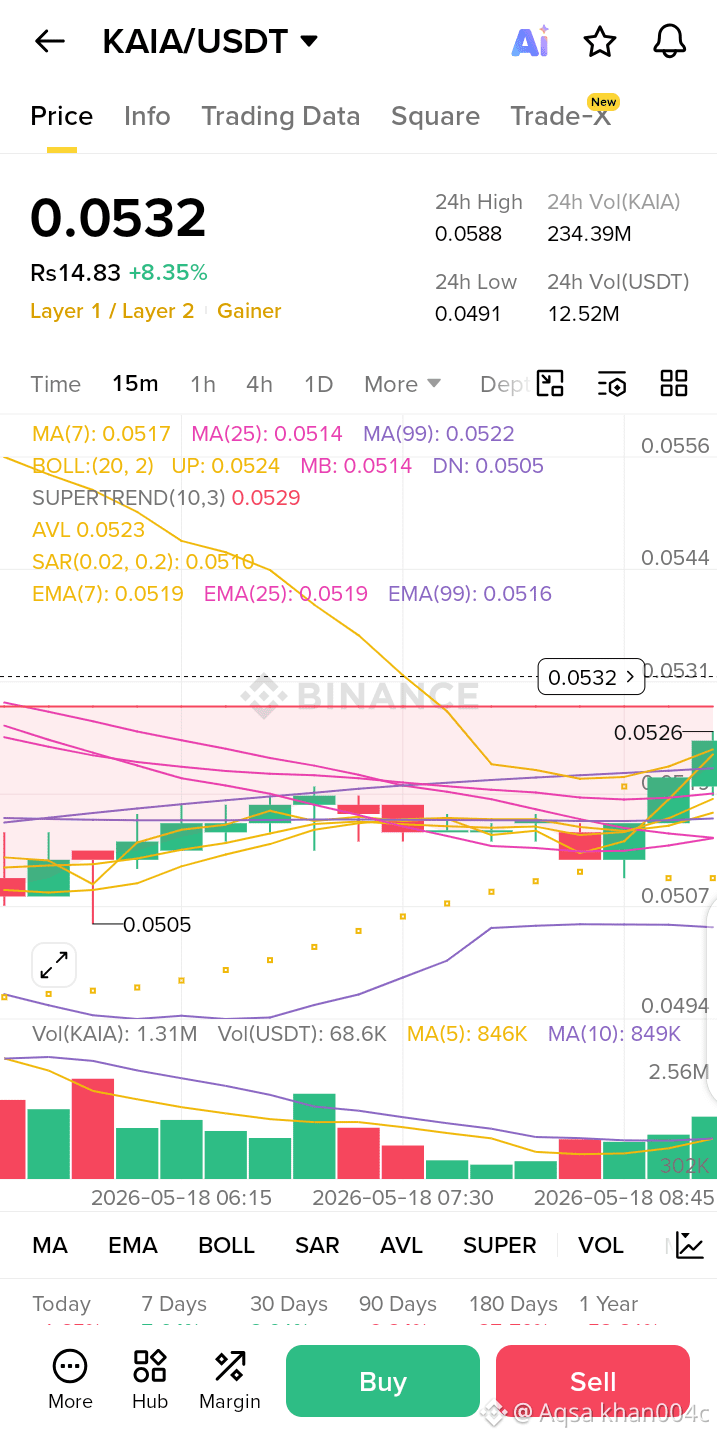Open the chart drawing tools icon
Screen dimensions: 717x1438
coord(550,384)
